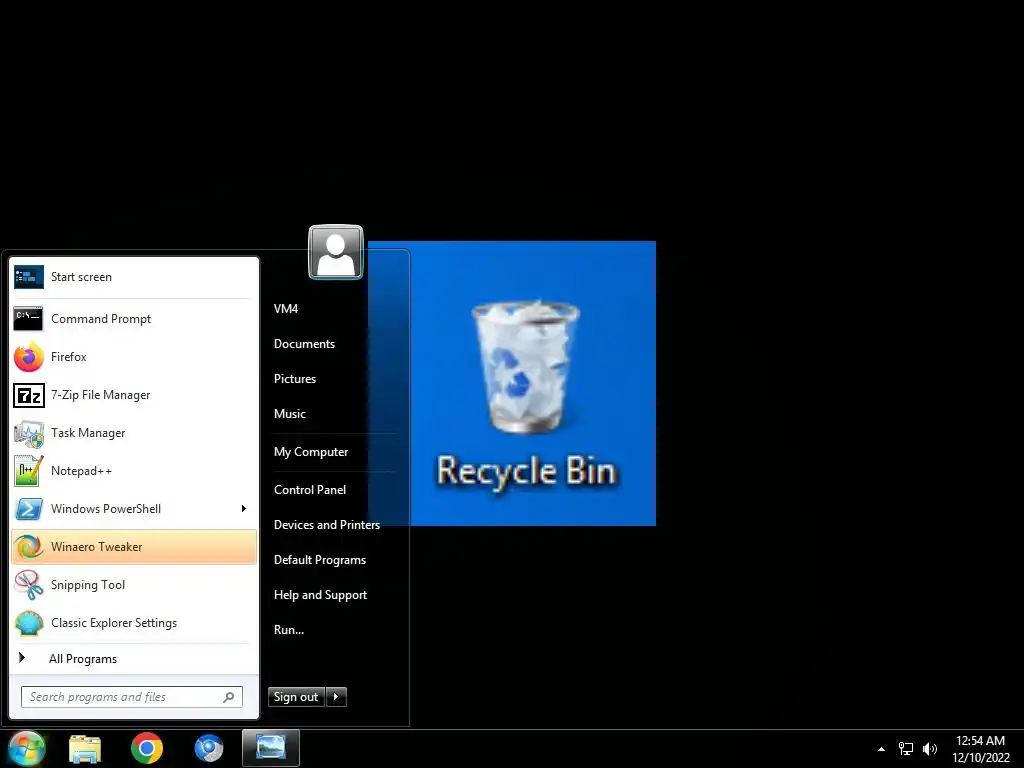Open Default Programs

point(320,560)
